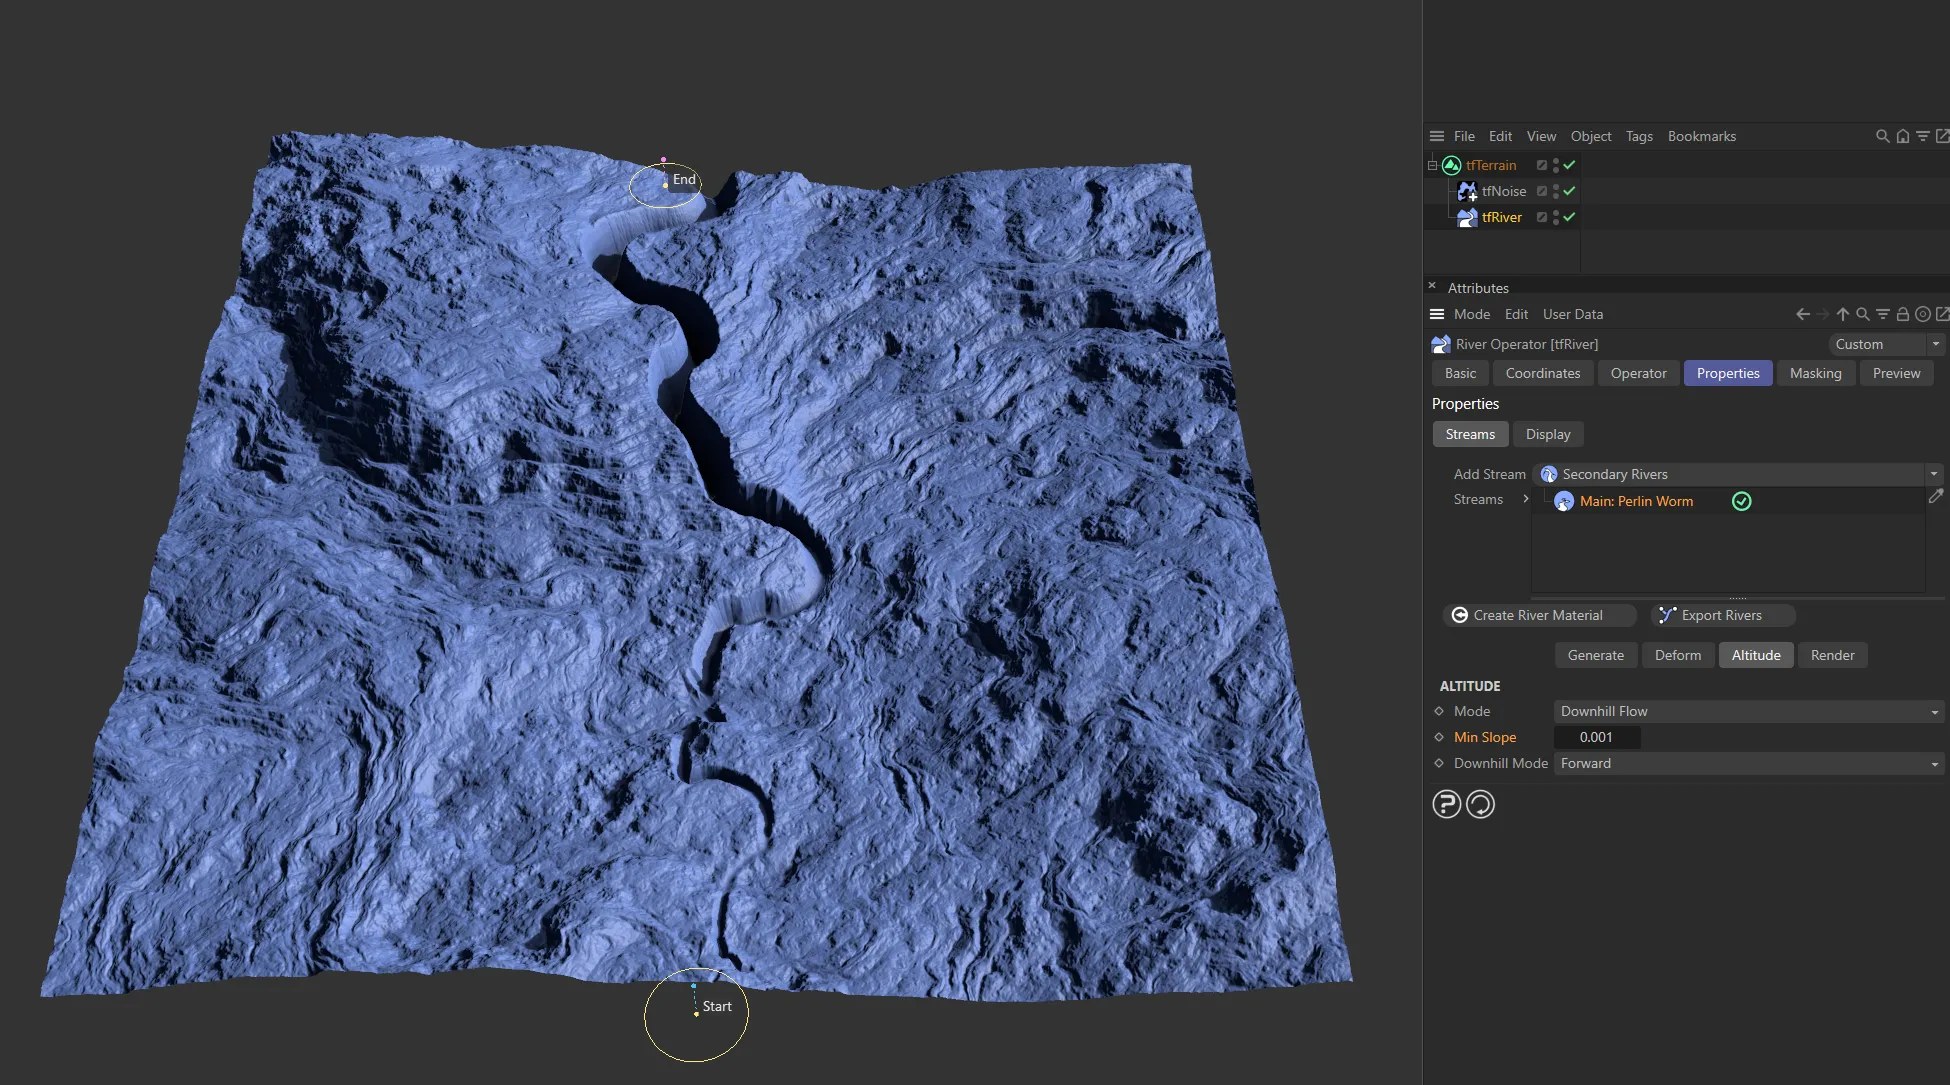Select the tfTerrain terrain operator icon

click(1451, 165)
